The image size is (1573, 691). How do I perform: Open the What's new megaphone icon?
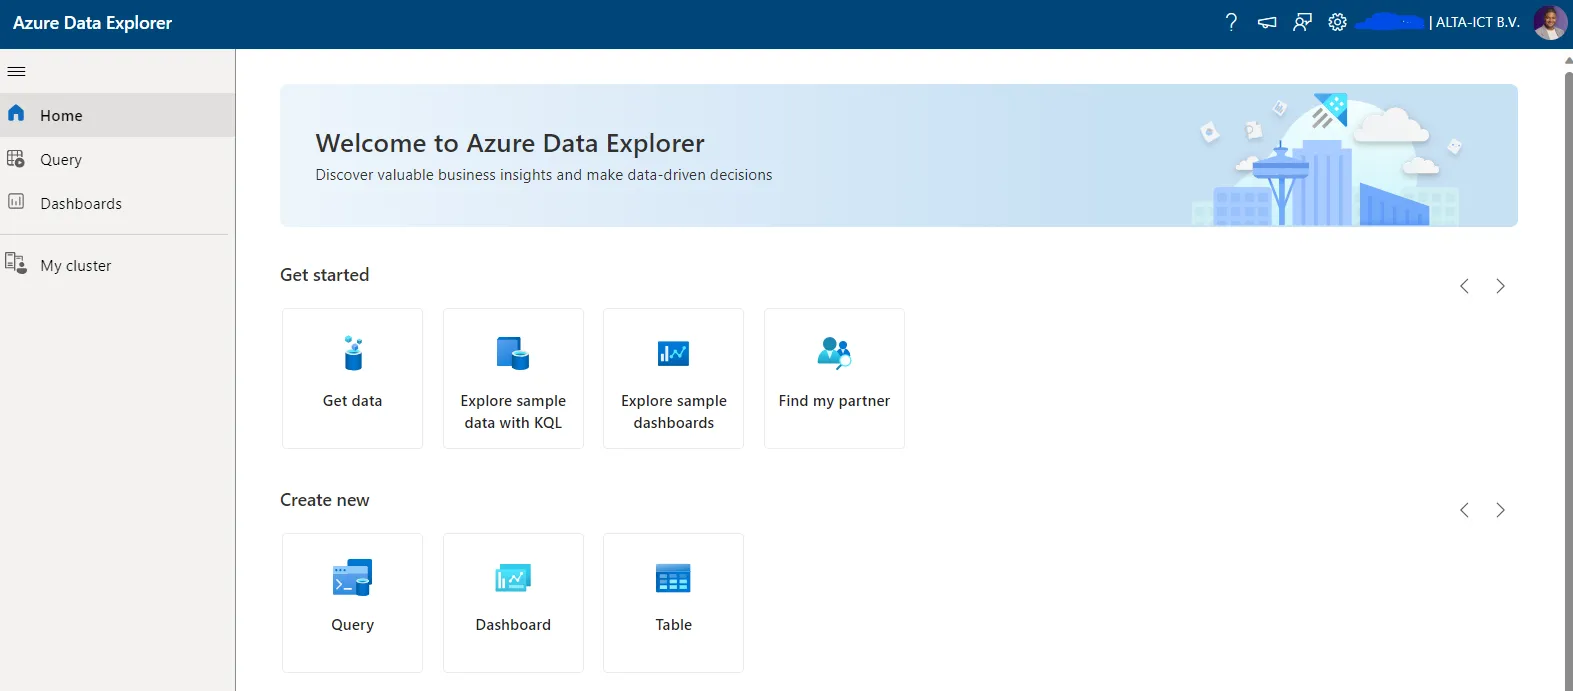pyautogui.click(x=1267, y=22)
